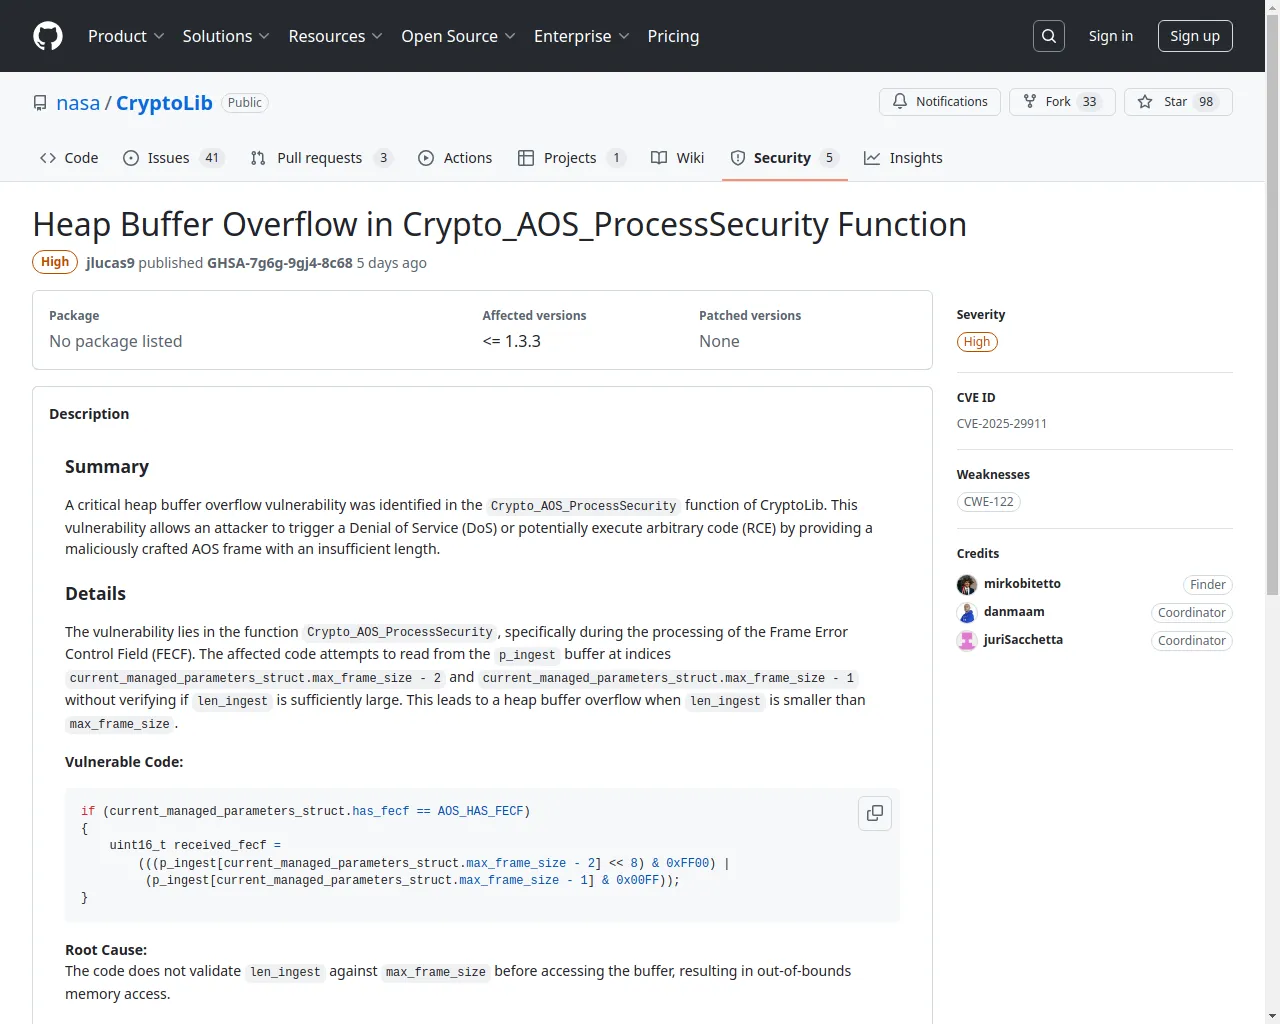This screenshot has width=1280, height=1024.
Task: Click the Star count 98
Action: pos(1206,101)
